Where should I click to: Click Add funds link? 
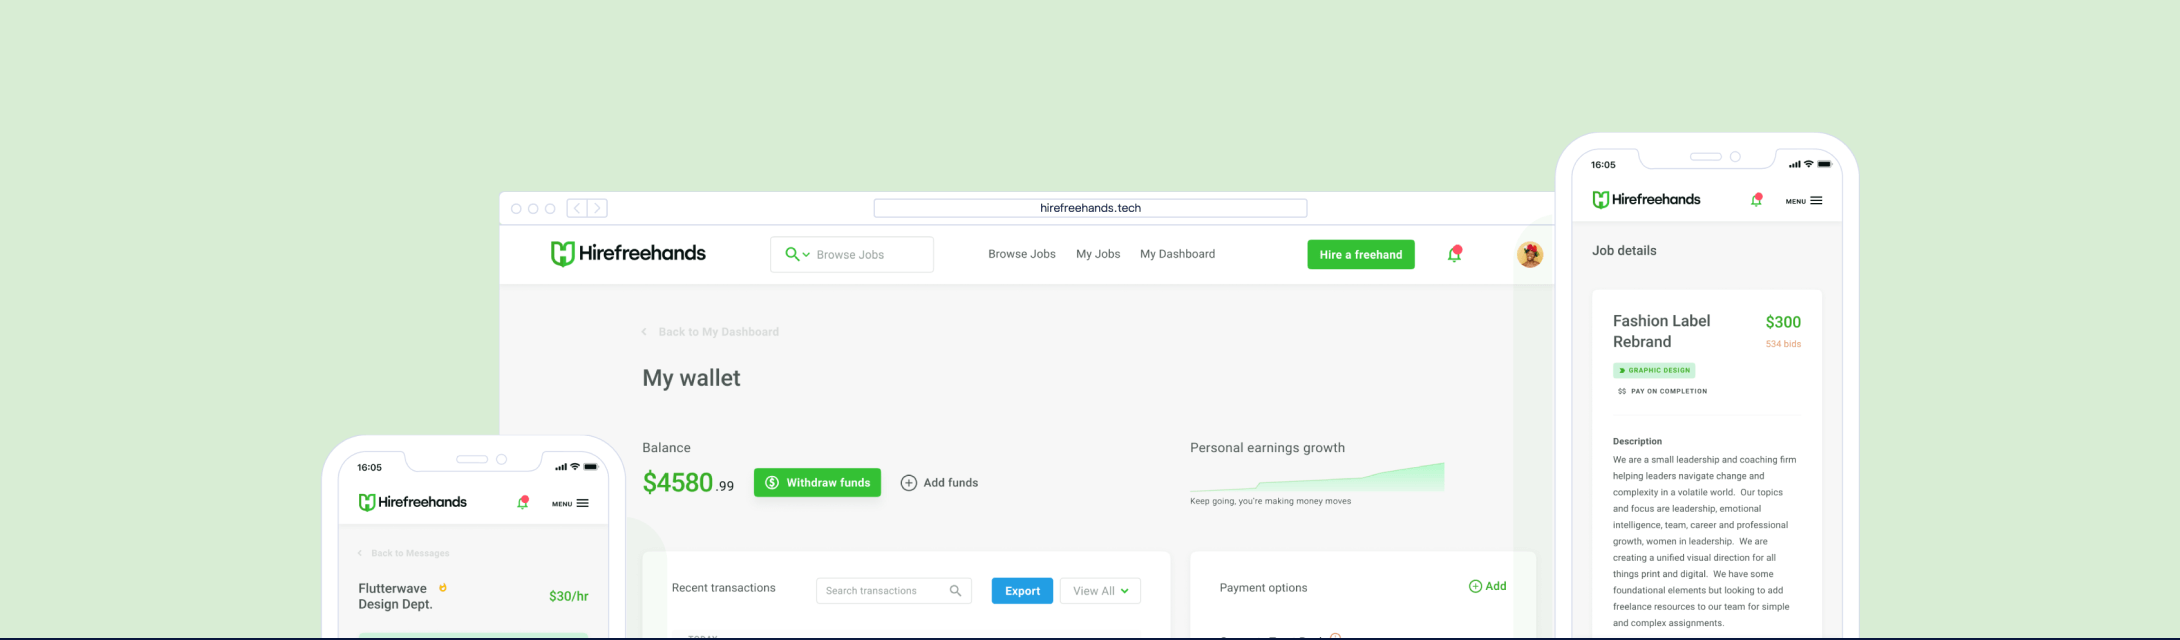click(940, 483)
